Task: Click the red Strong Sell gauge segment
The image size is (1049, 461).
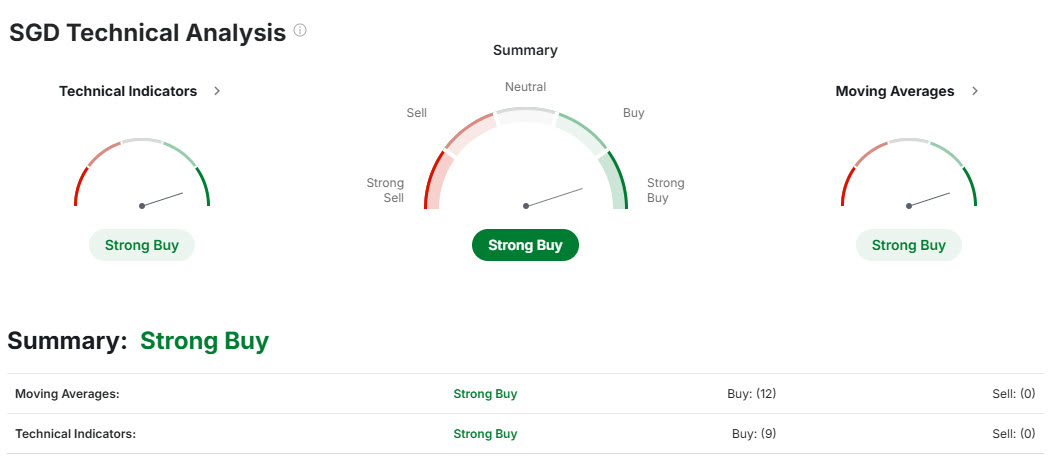Action: [x=432, y=182]
